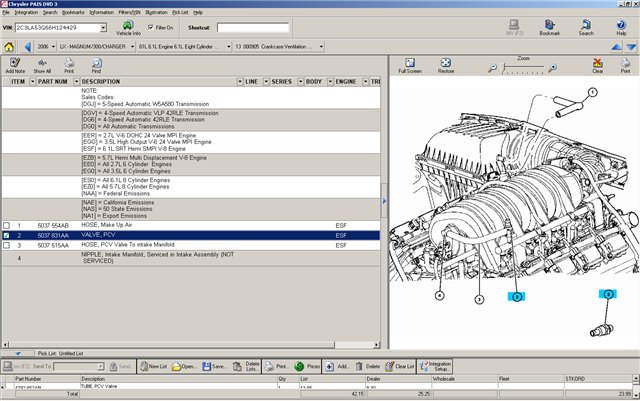The image size is (640, 401).
Task: Open the 2006 year dropdown
Action: coord(53,47)
